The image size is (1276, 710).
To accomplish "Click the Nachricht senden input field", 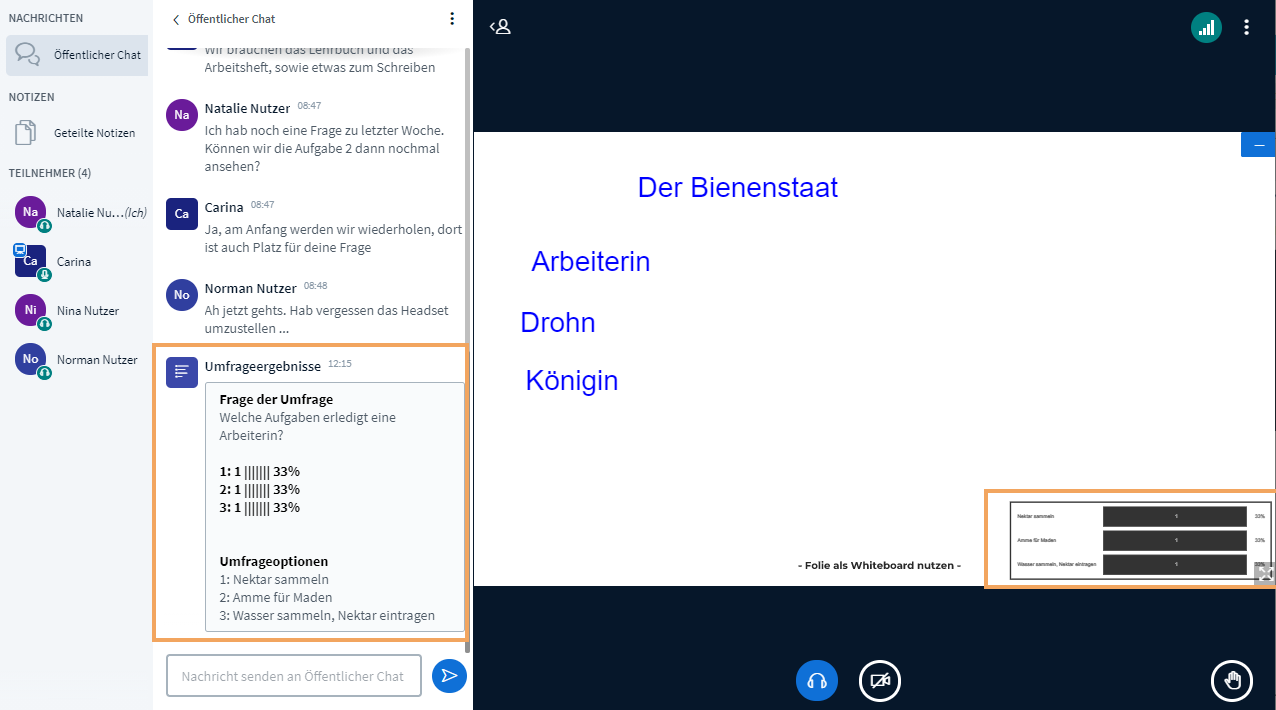I will tap(293, 675).
